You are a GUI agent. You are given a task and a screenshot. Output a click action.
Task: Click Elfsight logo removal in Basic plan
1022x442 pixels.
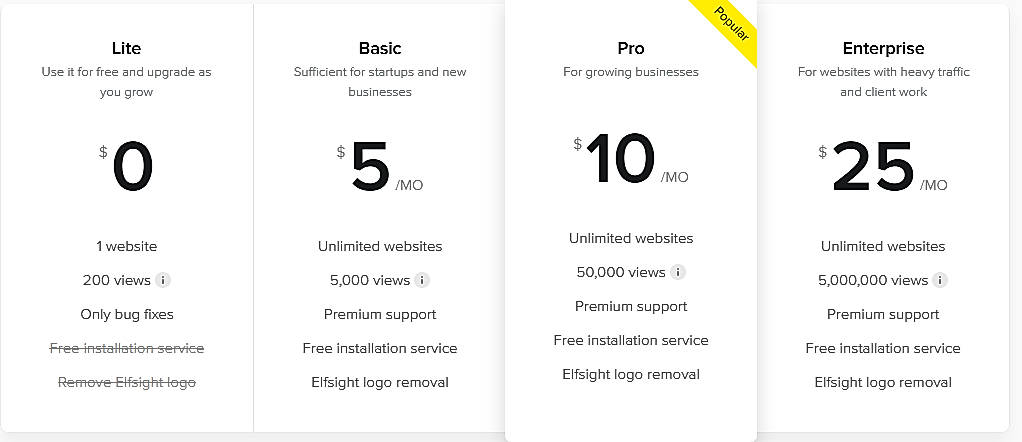point(380,382)
